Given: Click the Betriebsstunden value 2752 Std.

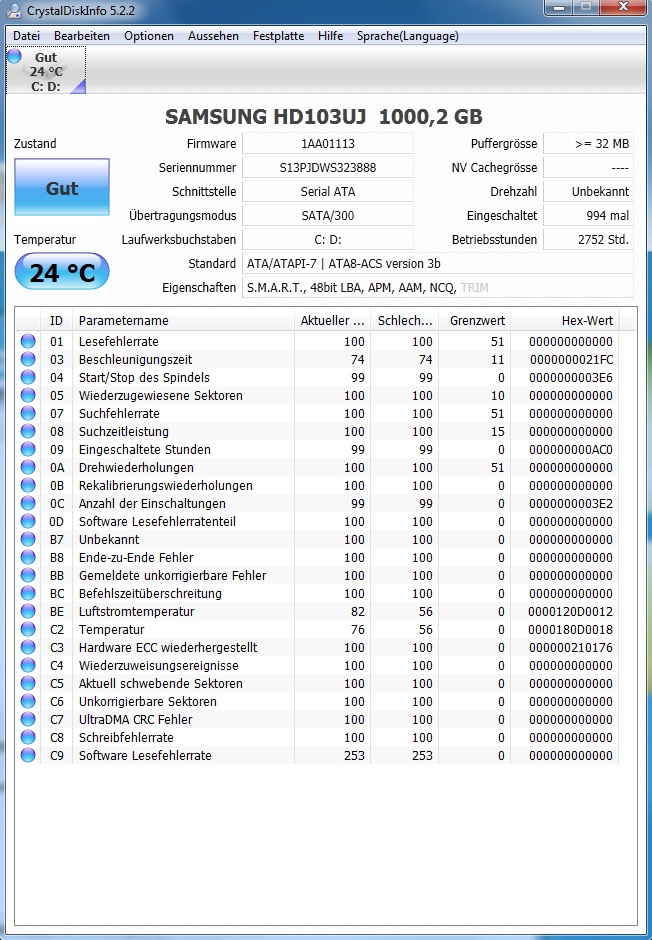Looking at the screenshot, I should pos(588,239).
